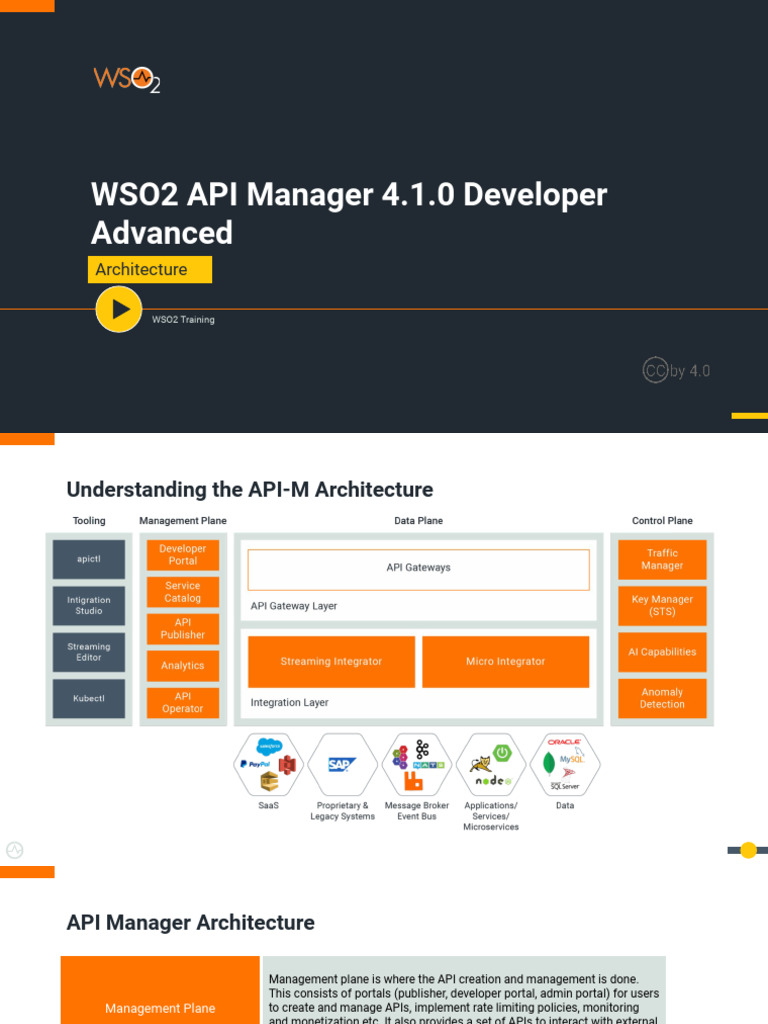Viewport: 768px width, 1024px height.
Task: Select the Analytics box
Action: pos(183,665)
